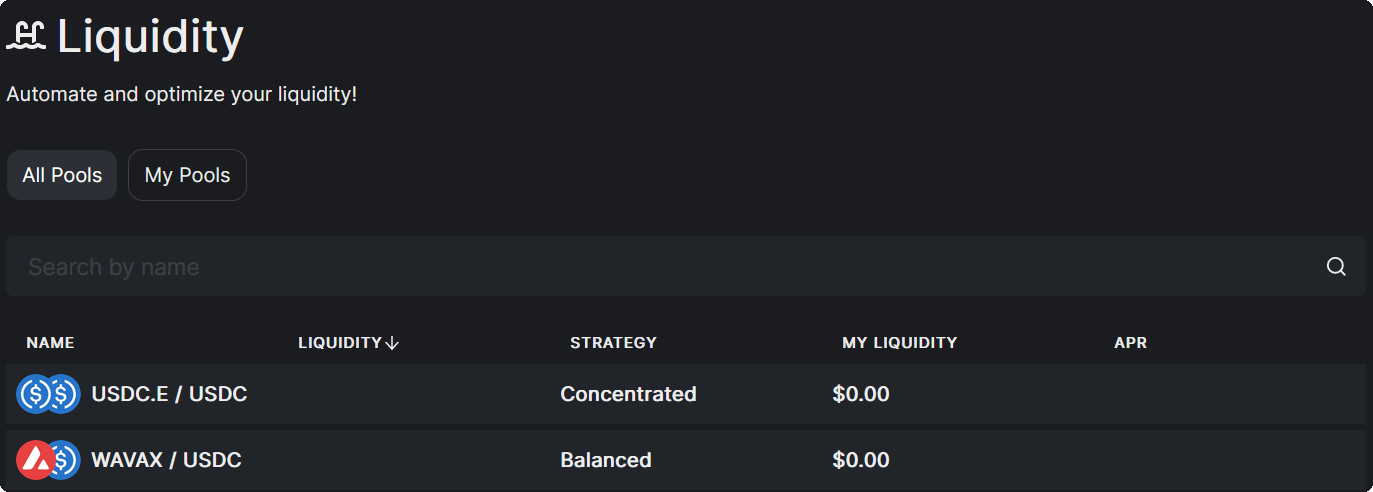Click the APR column header

coord(1130,343)
